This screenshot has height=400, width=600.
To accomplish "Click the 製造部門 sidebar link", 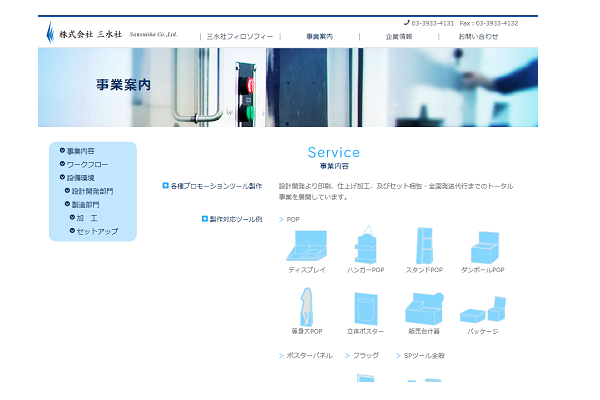I will click(86, 204).
